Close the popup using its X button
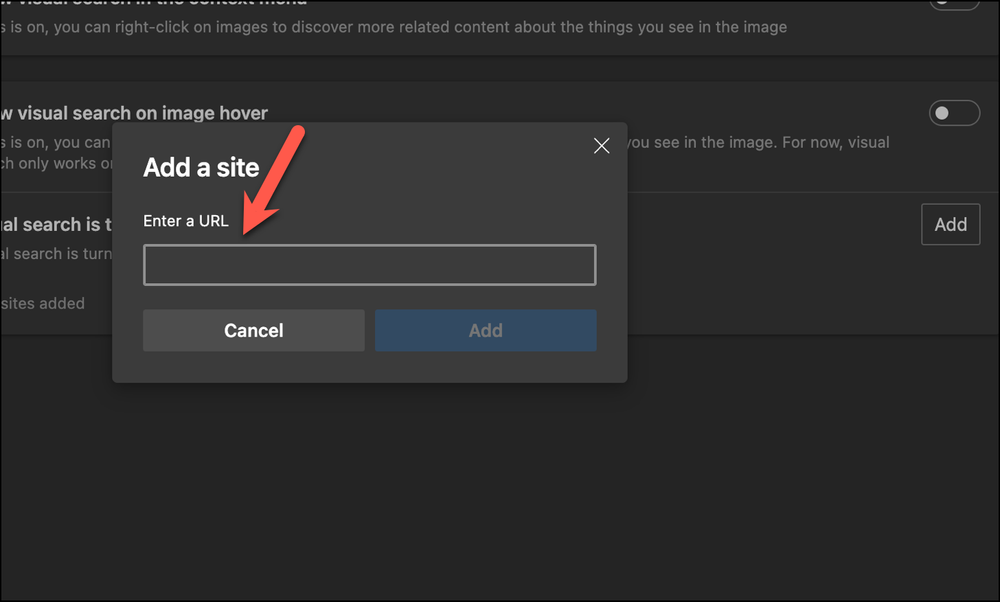This screenshot has width=1000, height=602. [601, 146]
